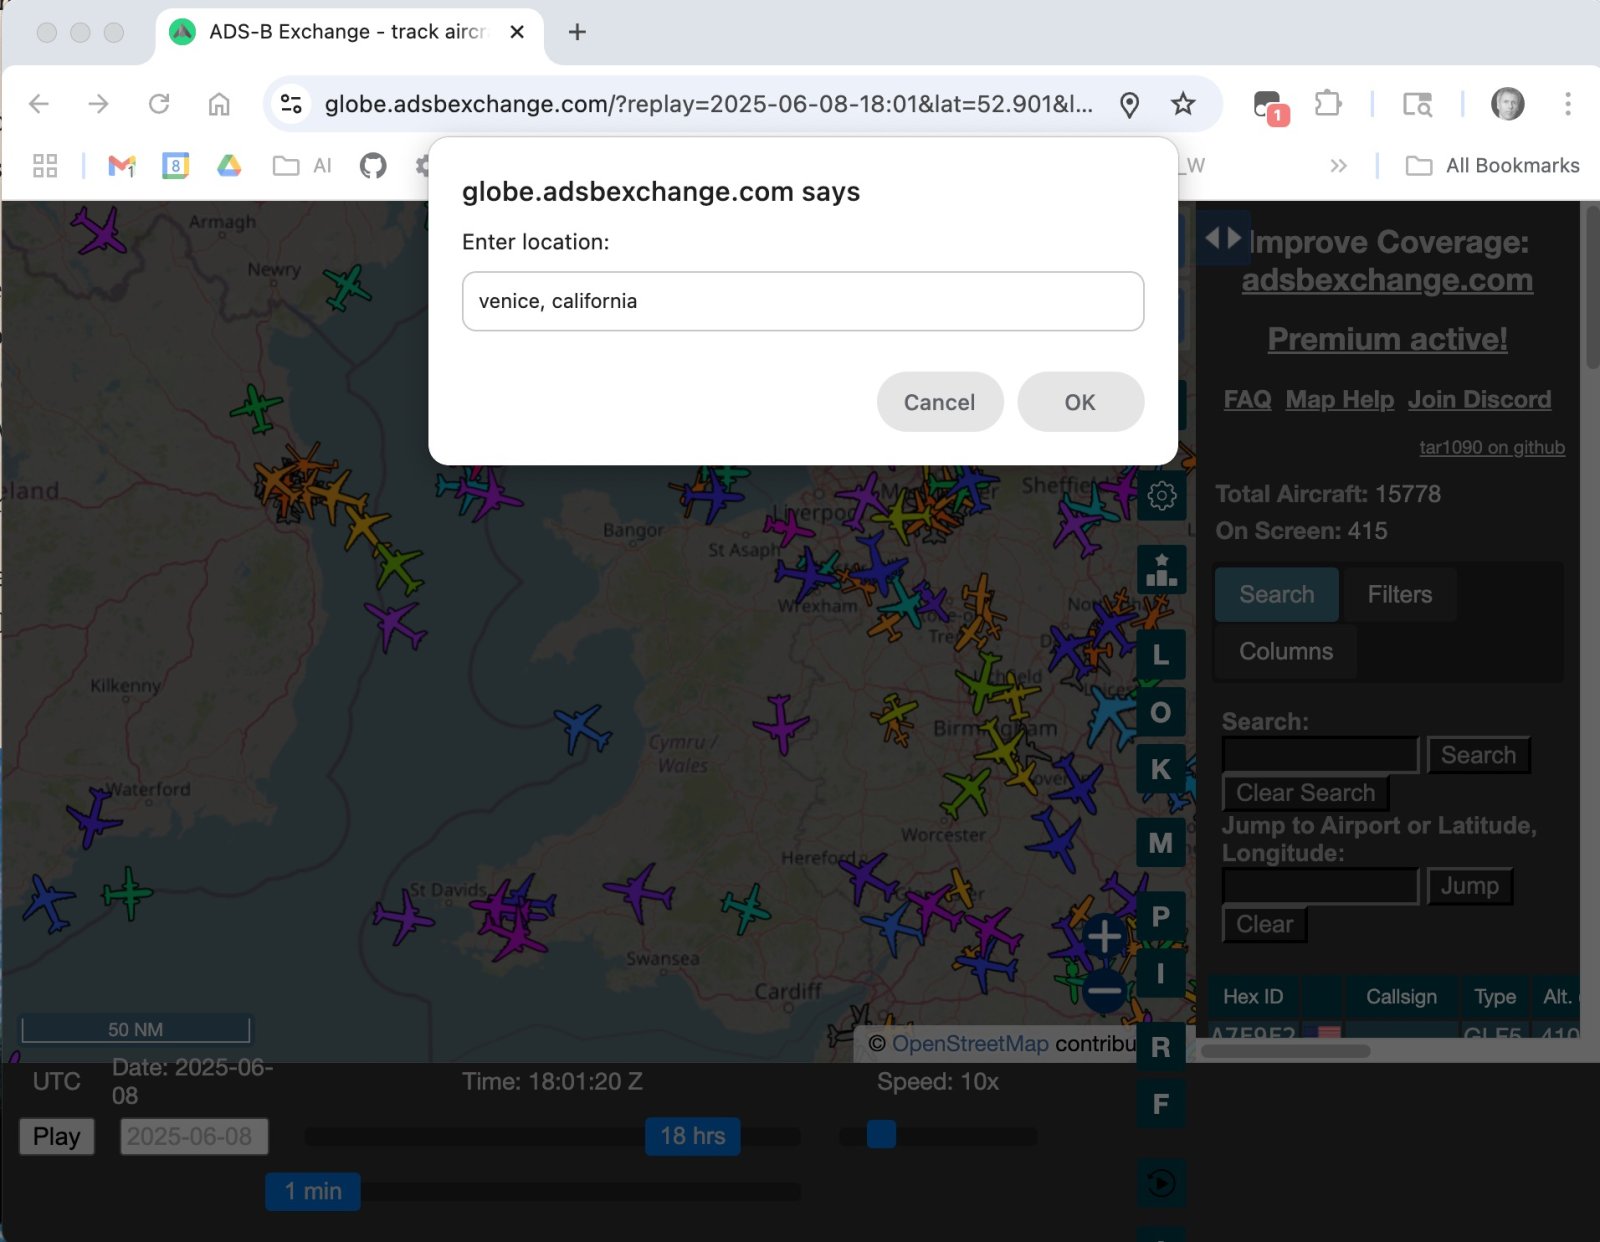This screenshot has height=1242, width=1600.
Task: Click the location pin icon in address bar
Action: click(x=1129, y=104)
